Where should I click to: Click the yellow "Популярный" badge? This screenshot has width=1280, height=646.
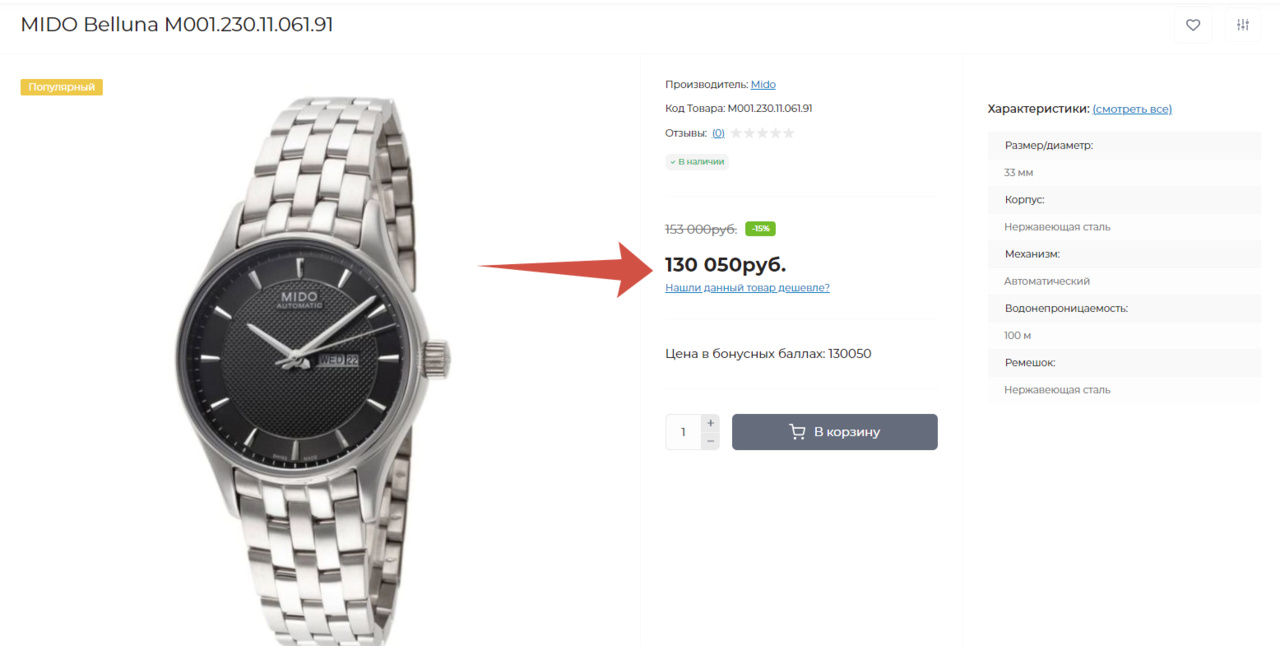62,87
